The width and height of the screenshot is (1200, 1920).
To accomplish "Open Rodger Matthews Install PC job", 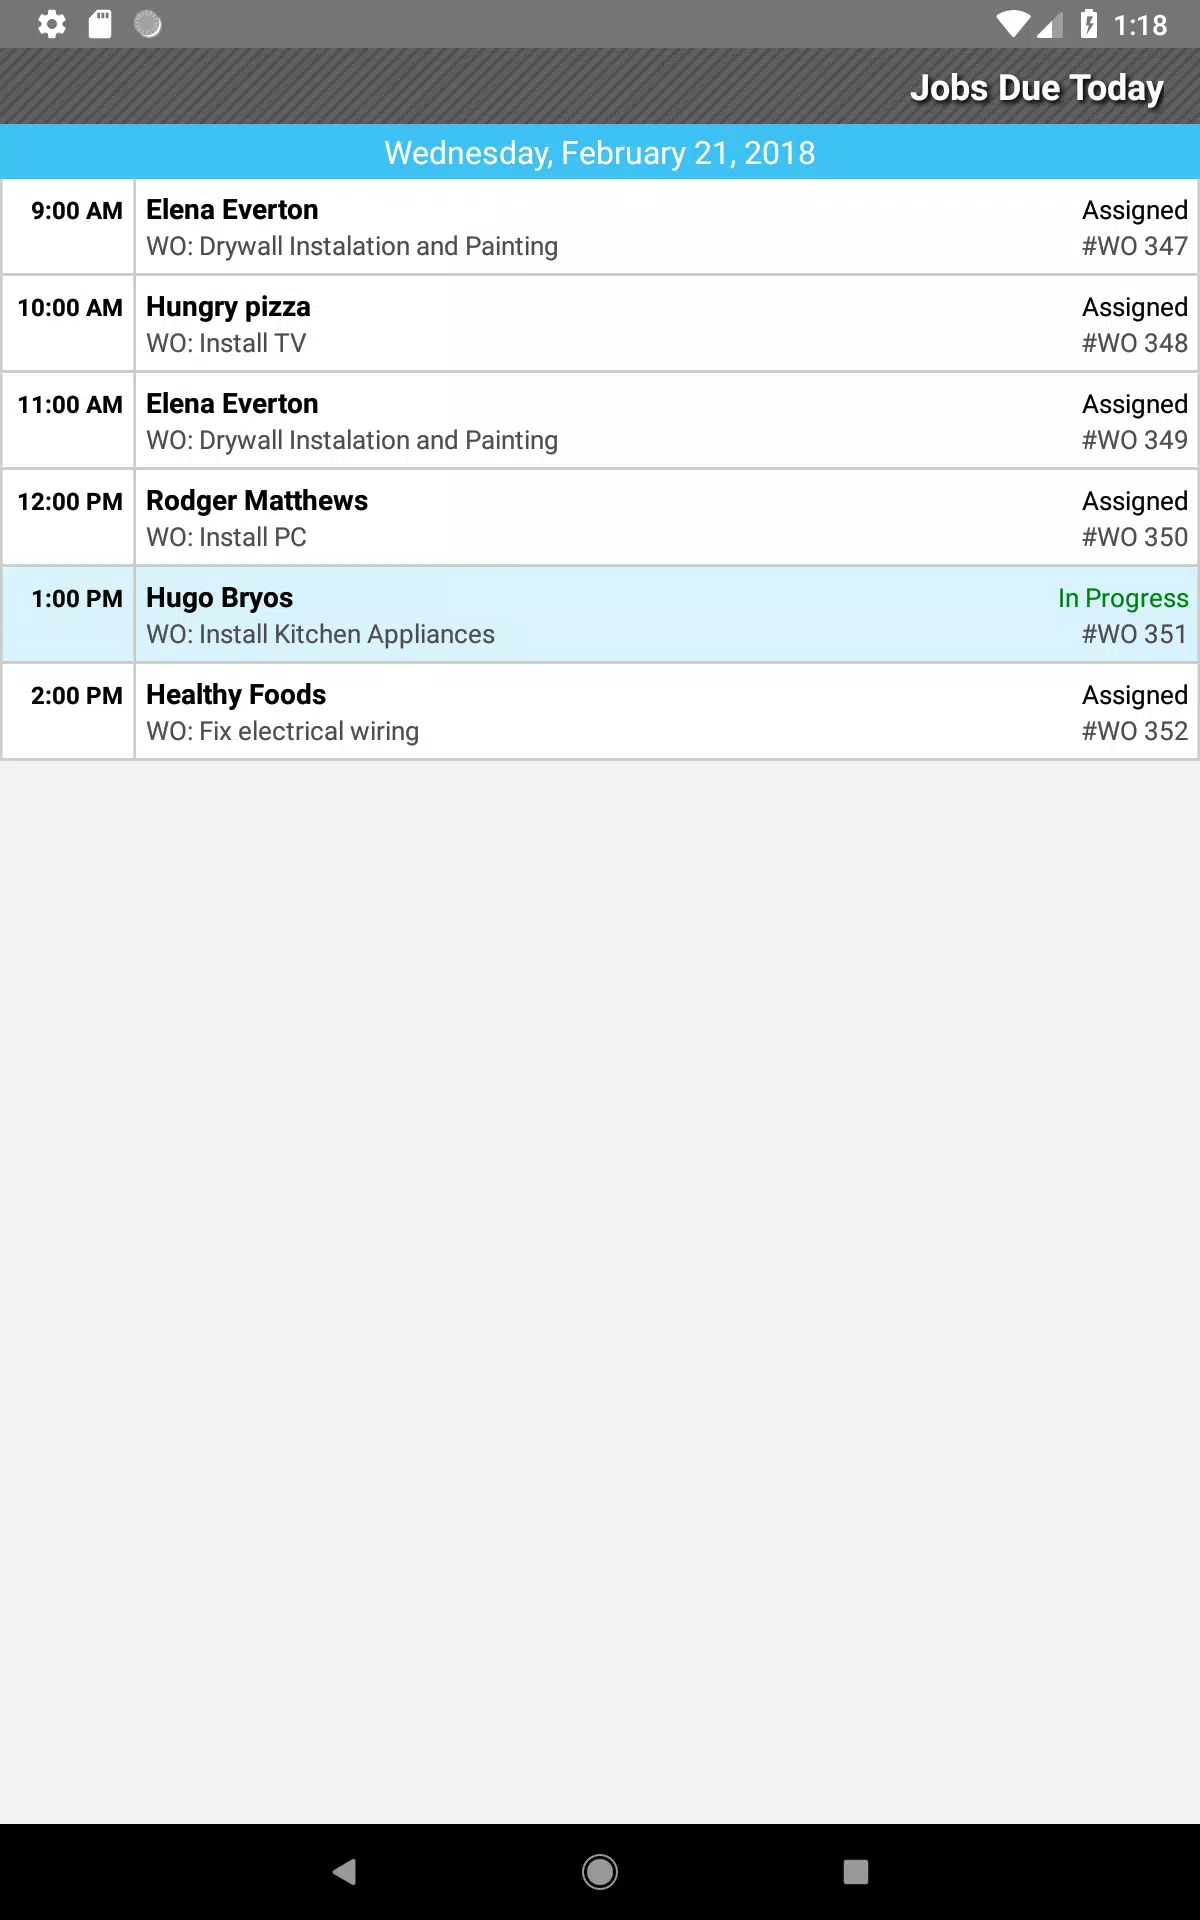I will click(x=600, y=518).
